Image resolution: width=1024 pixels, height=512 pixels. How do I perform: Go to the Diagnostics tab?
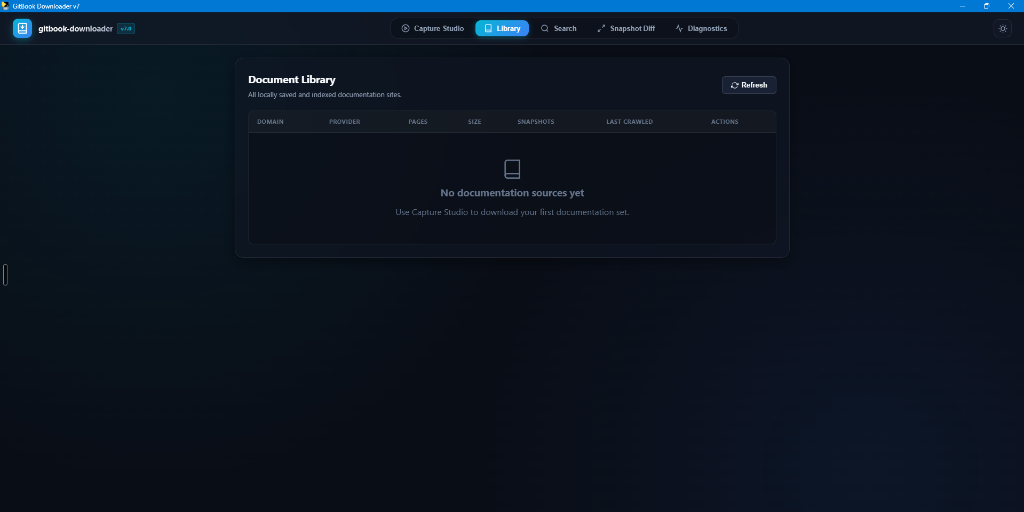[x=701, y=28]
